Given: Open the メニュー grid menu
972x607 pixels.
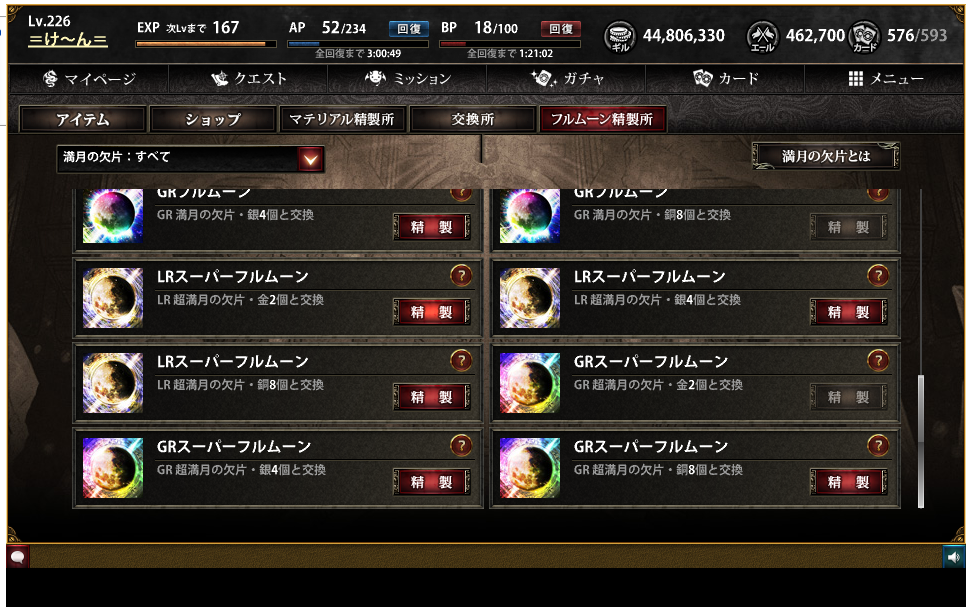Looking at the screenshot, I should (x=885, y=79).
